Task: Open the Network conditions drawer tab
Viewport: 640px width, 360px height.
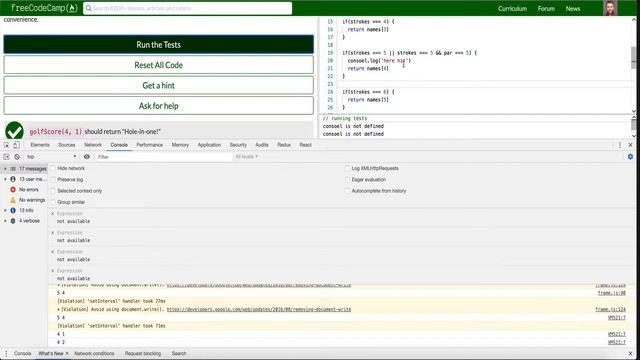Action: point(94,353)
